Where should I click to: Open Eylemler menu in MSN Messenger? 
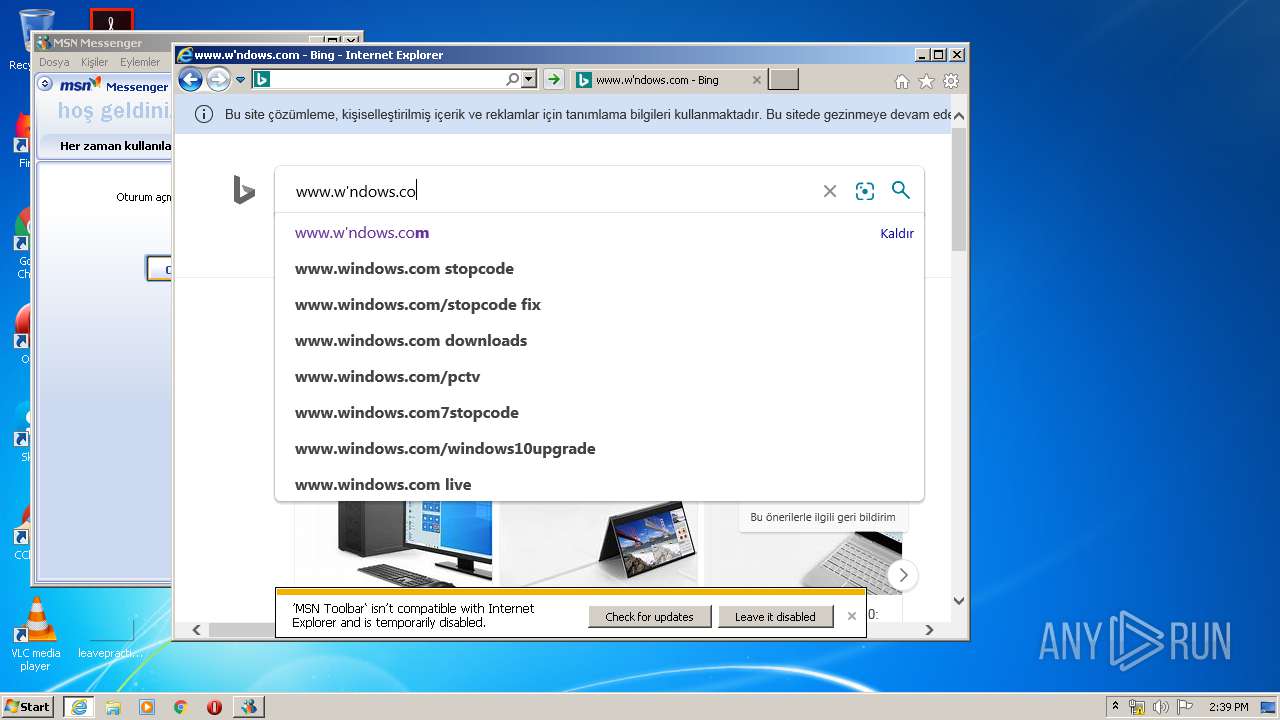[x=140, y=62]
